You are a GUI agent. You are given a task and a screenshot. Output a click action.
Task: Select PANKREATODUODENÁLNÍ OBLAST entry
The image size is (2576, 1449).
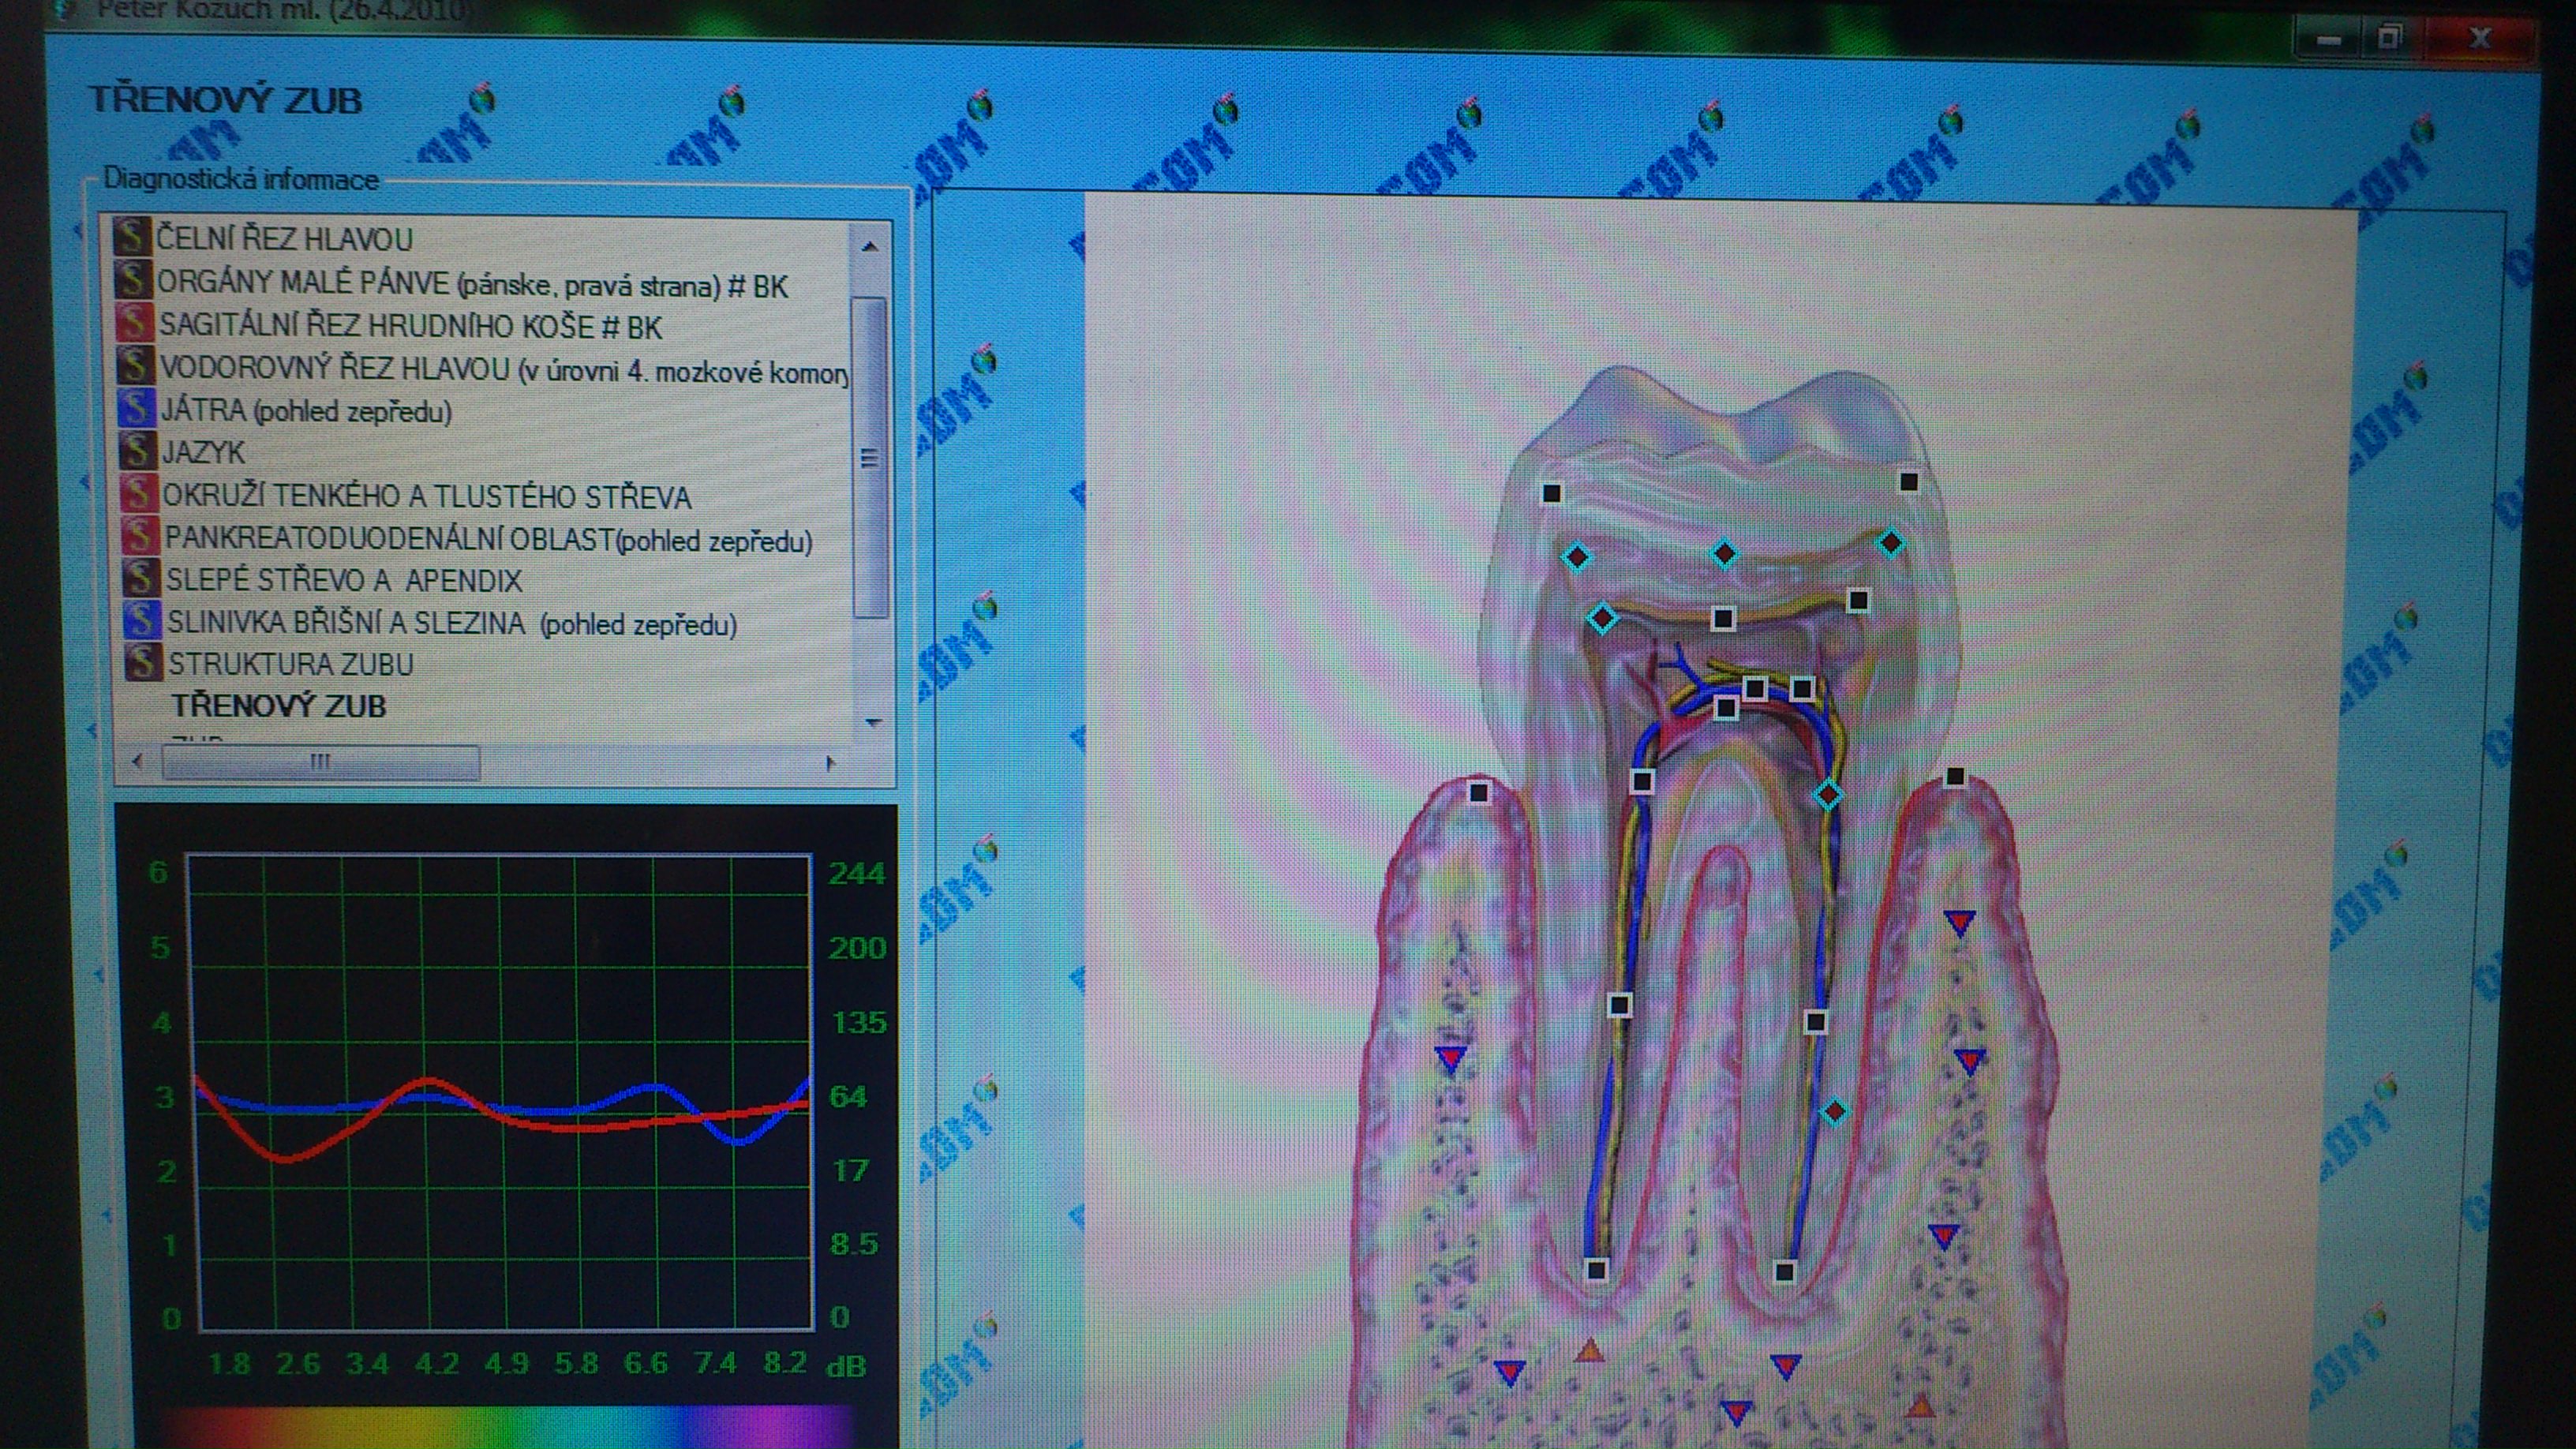[488, 540]
